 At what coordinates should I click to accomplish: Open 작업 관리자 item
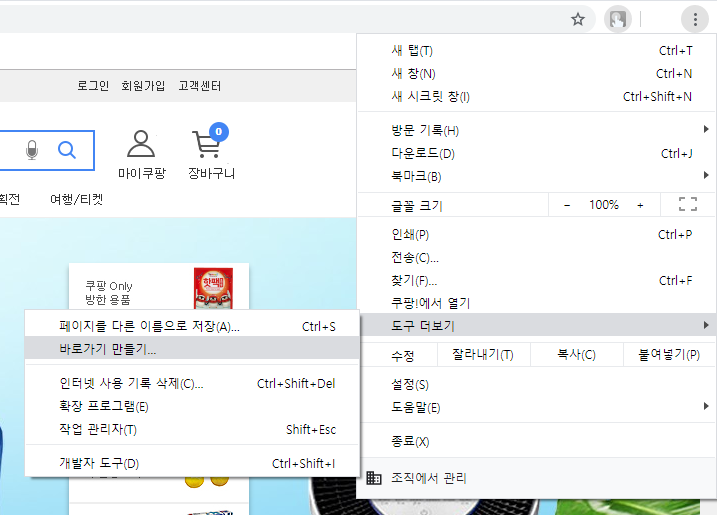click(x=192, y=429)
